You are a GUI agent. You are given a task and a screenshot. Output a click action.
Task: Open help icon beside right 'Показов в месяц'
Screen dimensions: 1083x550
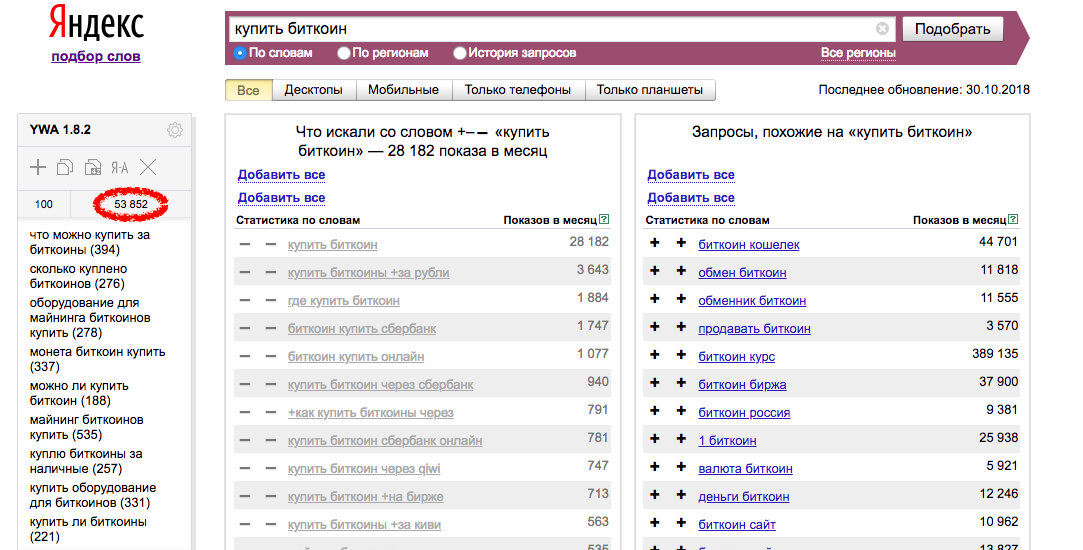pos(1013,220)
